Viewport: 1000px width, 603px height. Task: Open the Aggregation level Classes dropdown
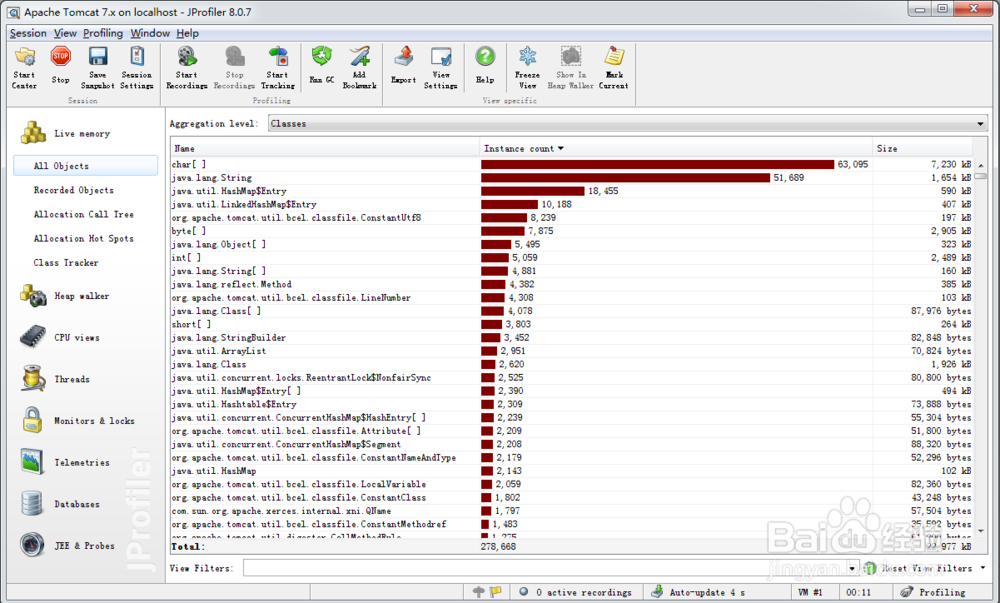(628, 124)
